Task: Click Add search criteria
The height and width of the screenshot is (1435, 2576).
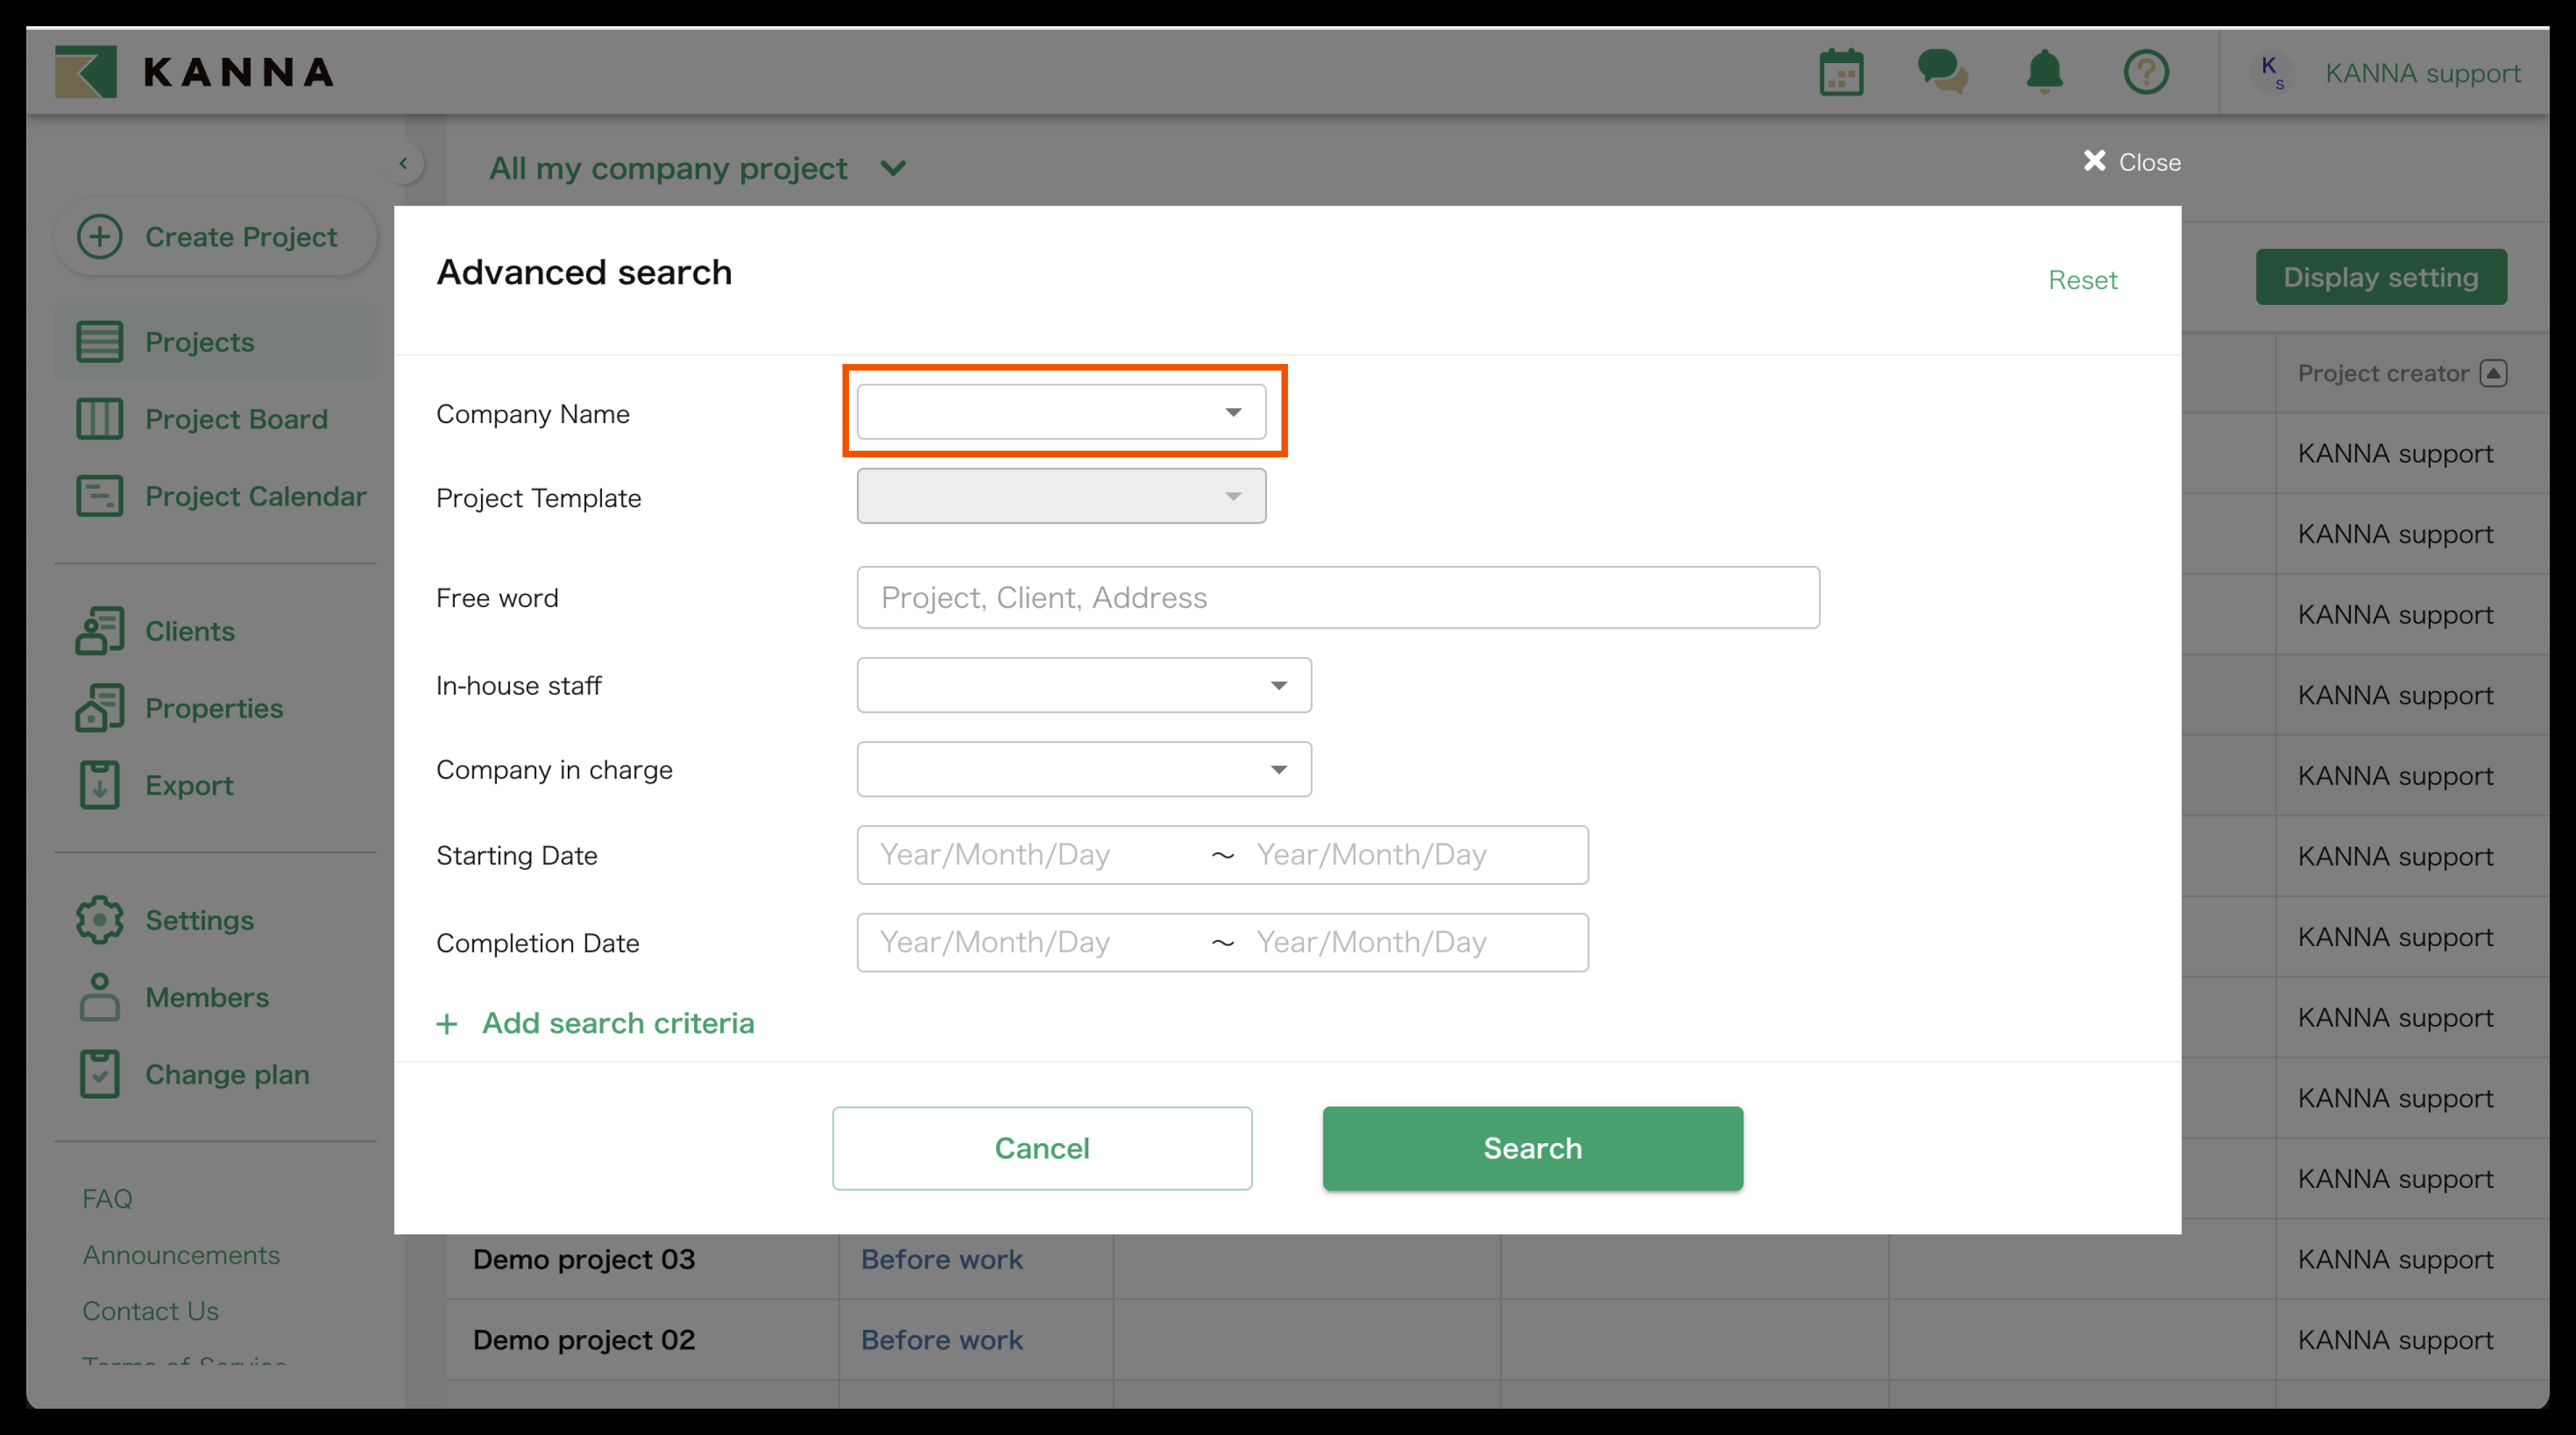Action: pos(617,1023)
